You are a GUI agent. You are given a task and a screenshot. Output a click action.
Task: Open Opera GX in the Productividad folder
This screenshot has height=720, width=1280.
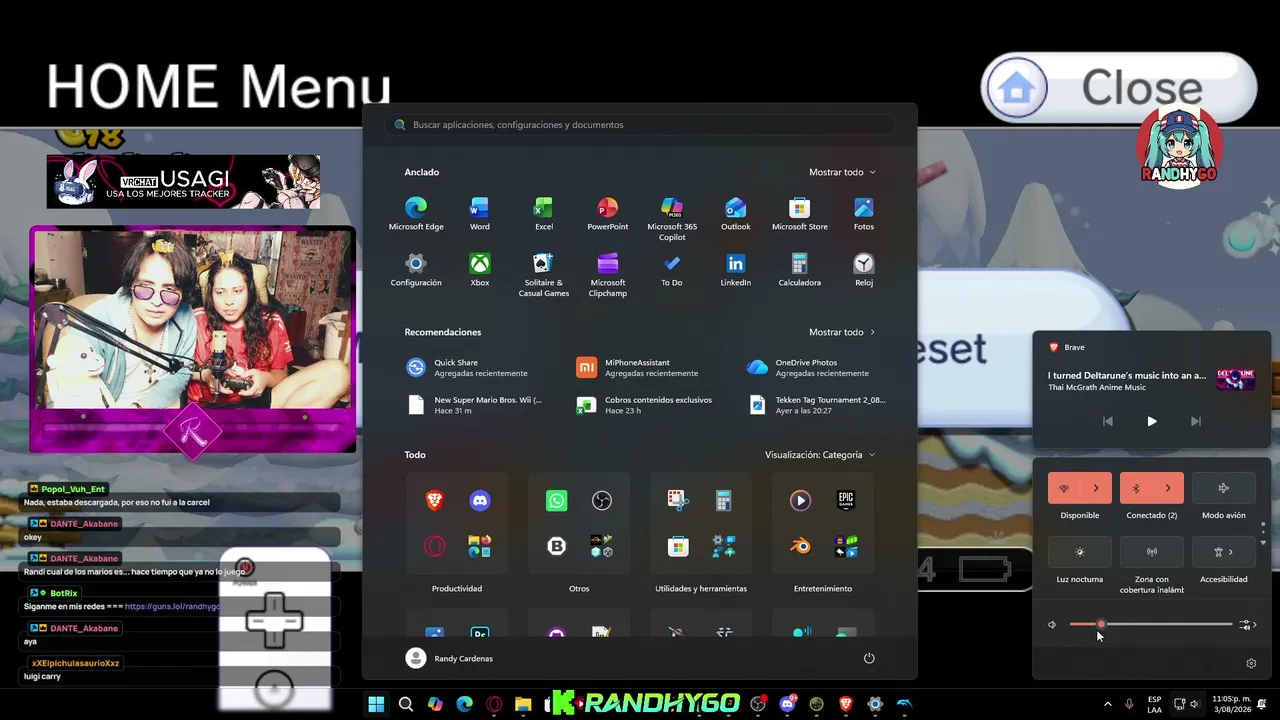pyautogui.click(x=435, y=546)
